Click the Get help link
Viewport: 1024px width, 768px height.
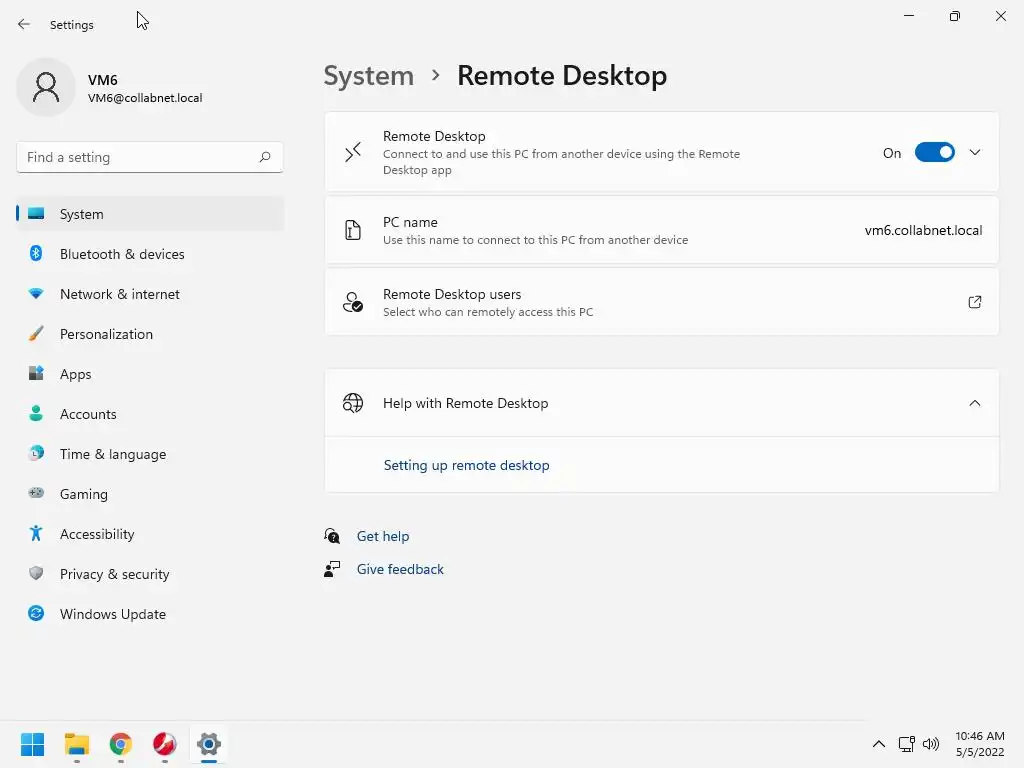coord(383,536)
